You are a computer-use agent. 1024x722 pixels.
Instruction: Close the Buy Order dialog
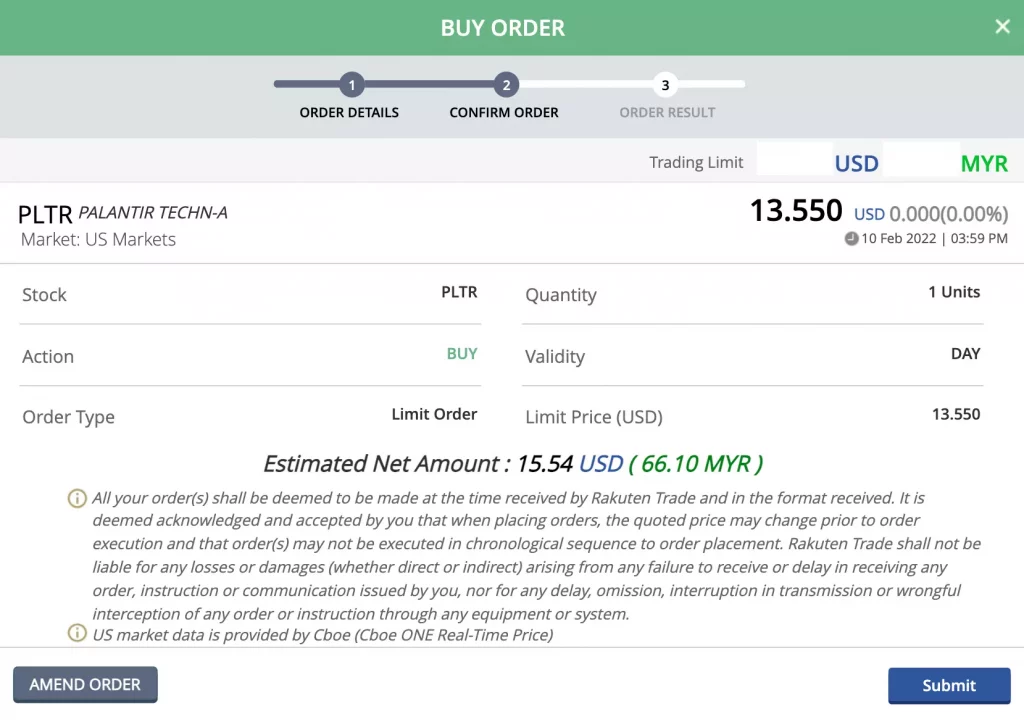tap(1002, 27)
